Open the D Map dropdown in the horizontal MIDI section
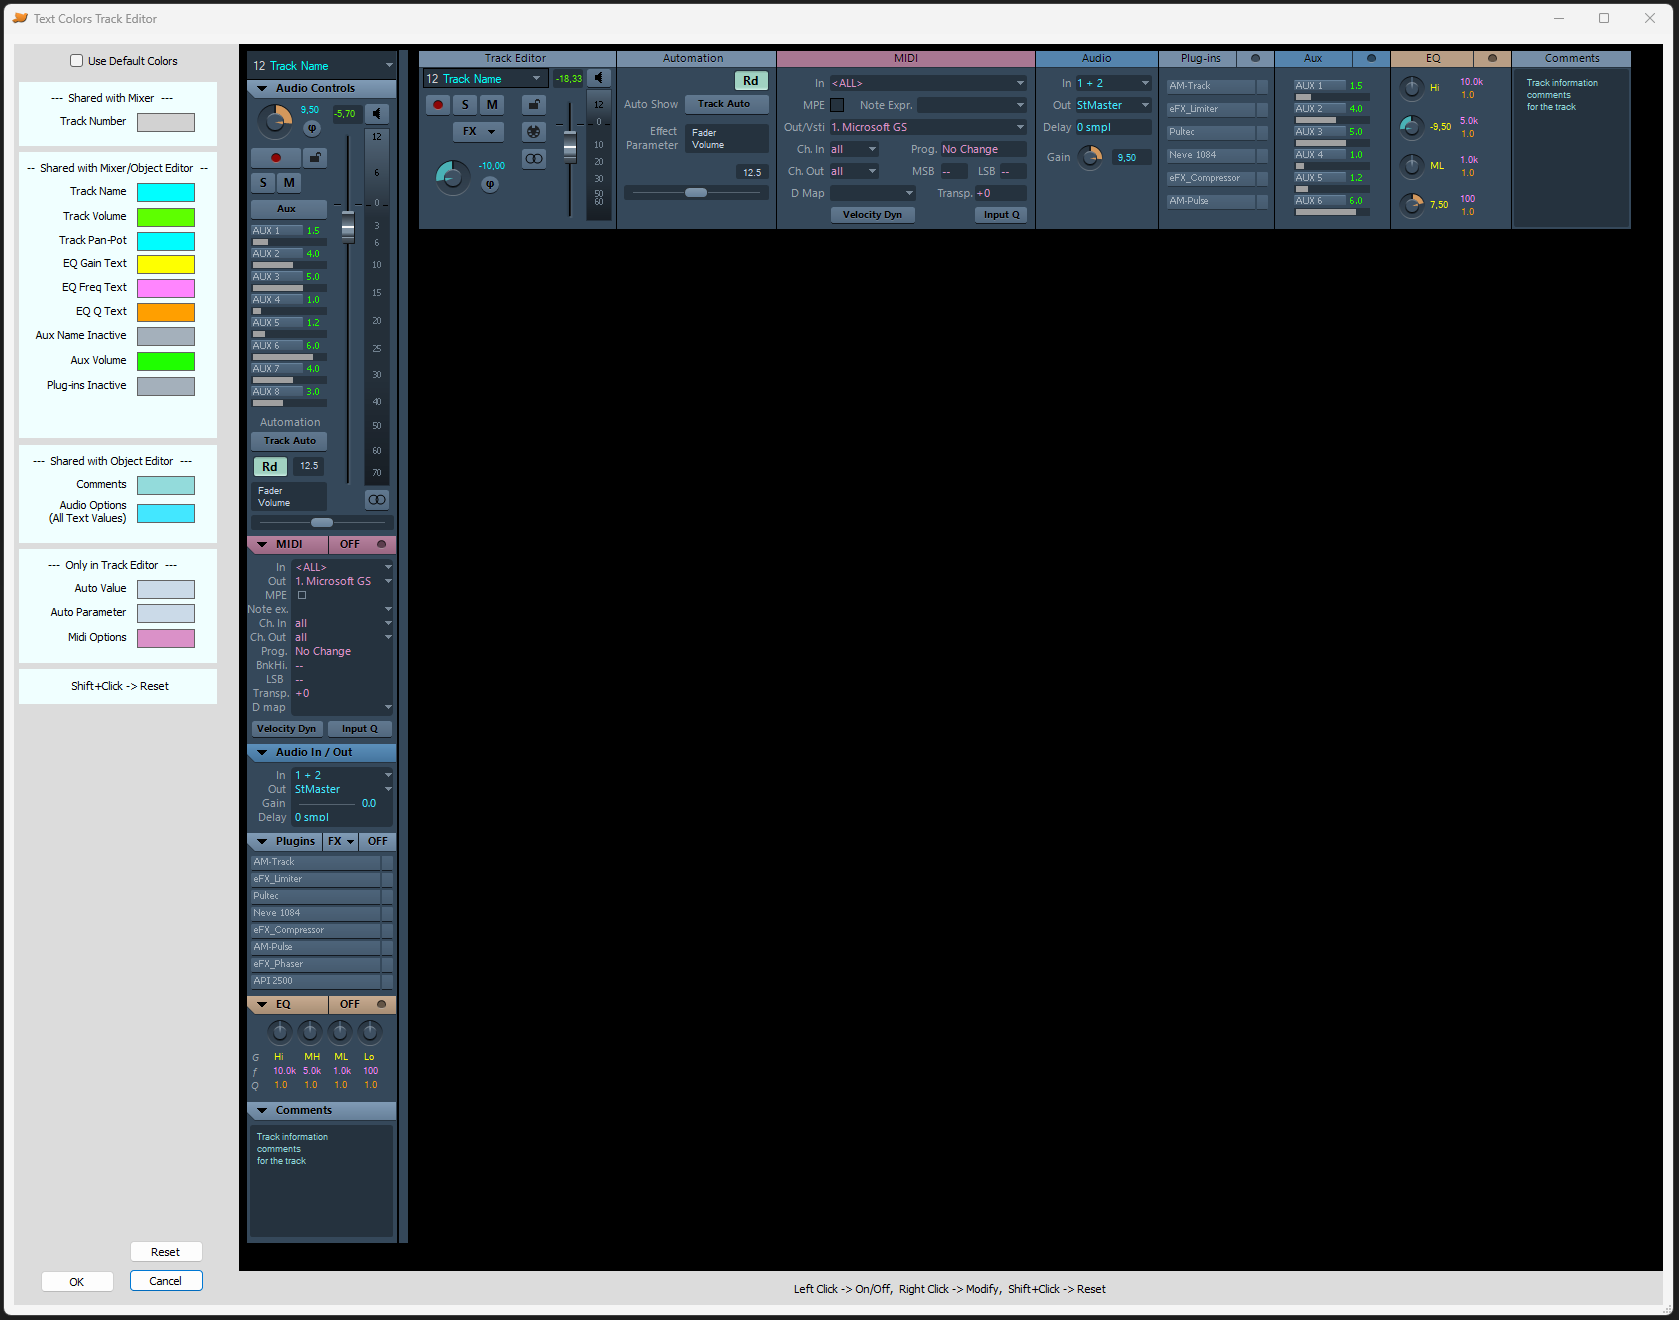This screenshot has width=1679, height=1320. pyautogui.click(x=872, y=193)
